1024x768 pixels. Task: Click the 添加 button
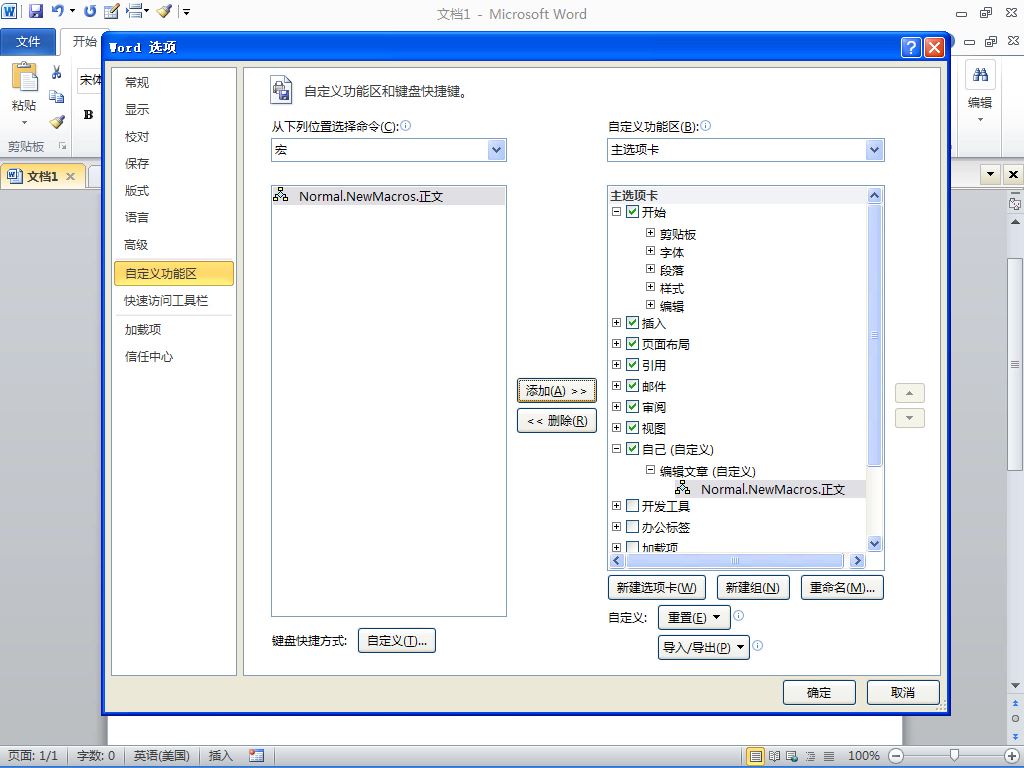(557, 391)
